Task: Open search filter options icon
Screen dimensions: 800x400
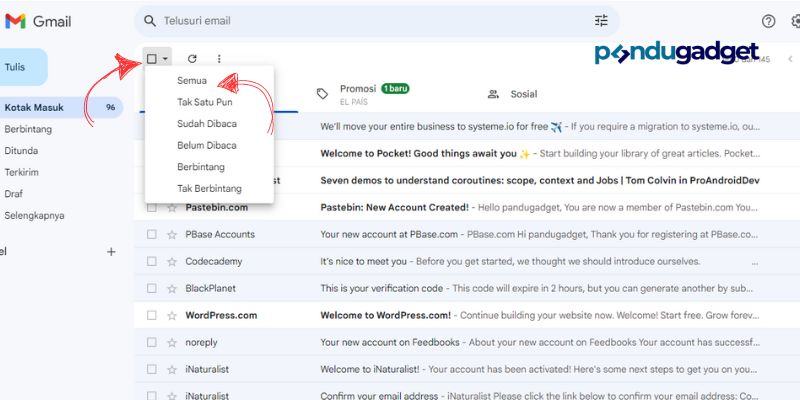Action: [x=601, y=21]
